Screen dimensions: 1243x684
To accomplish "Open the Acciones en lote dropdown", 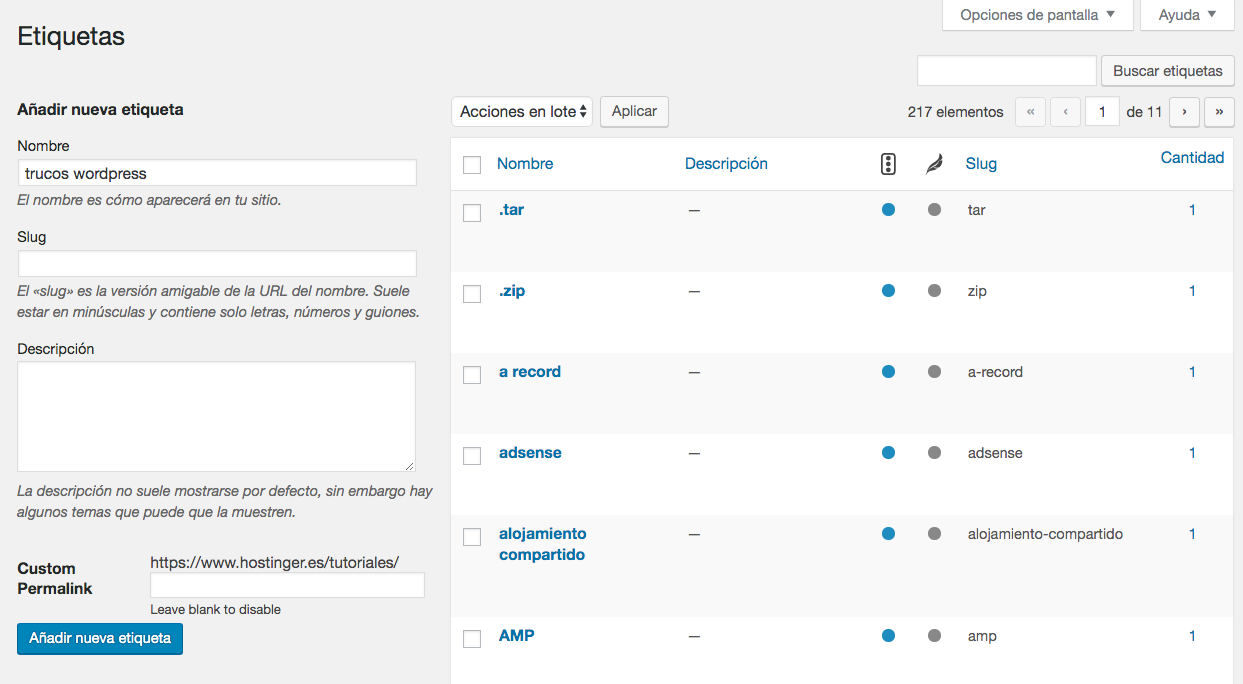I will pyautogui.click(x=521, y=111).
